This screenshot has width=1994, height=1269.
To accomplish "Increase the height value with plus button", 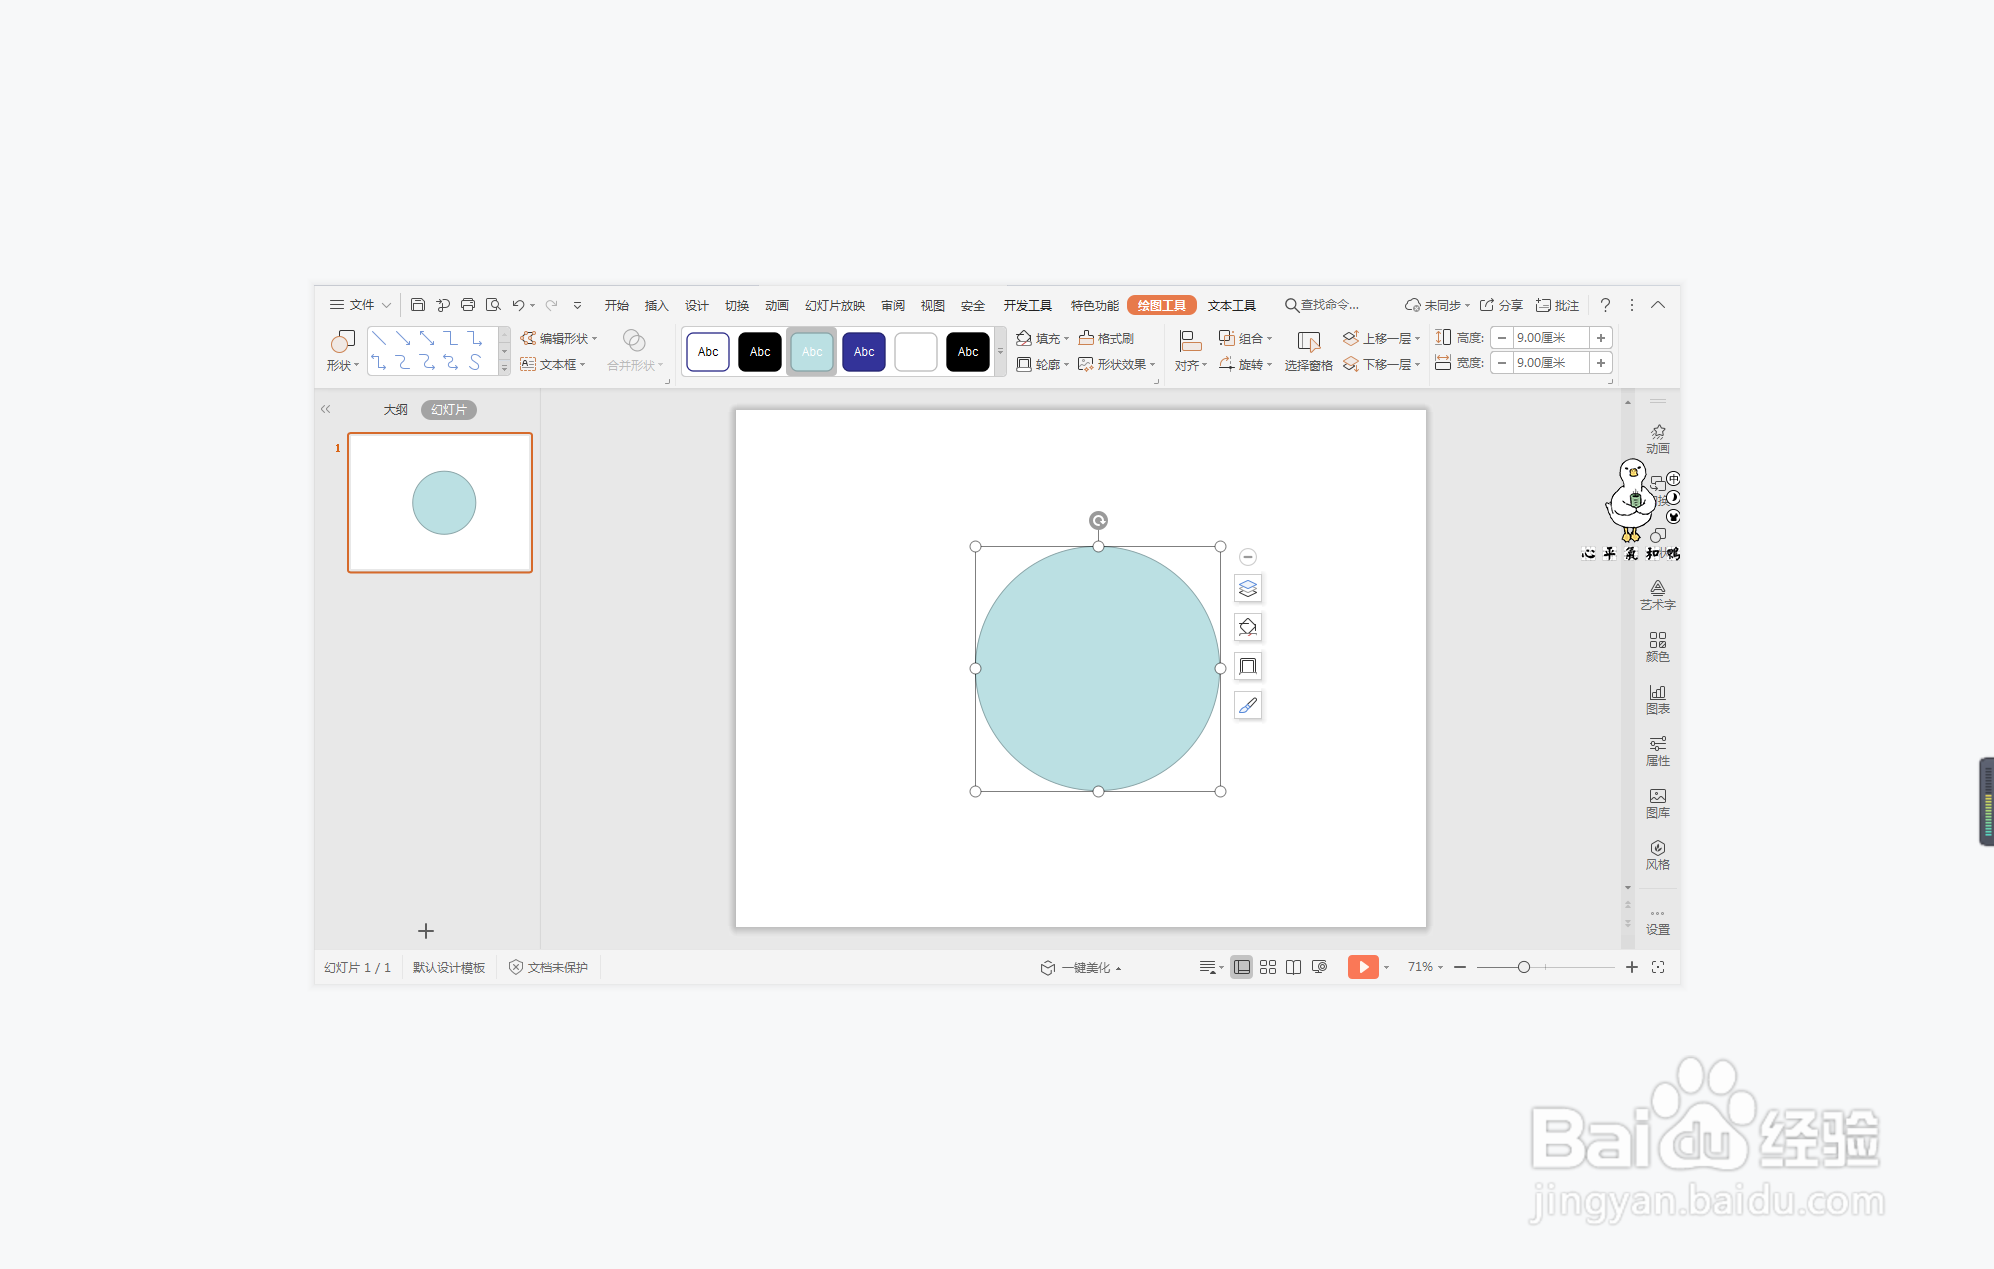I will (x=1601, y=338).
